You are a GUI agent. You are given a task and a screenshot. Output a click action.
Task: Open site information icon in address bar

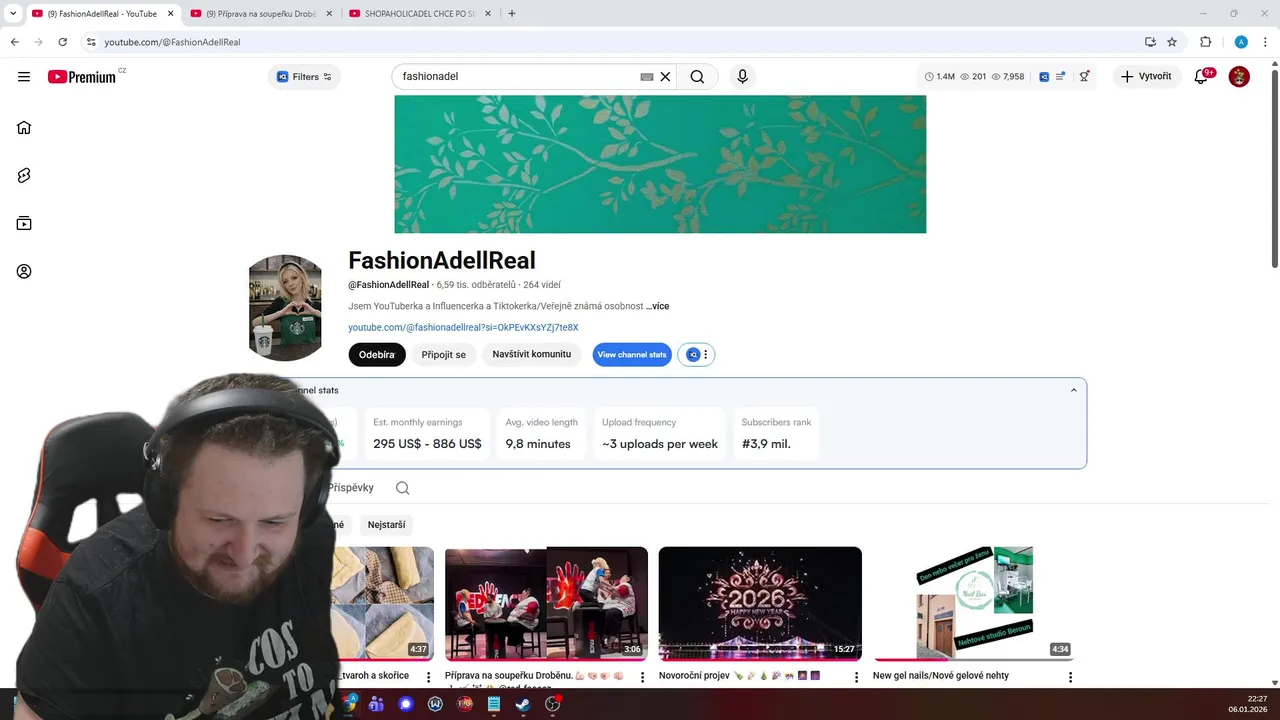91,42
